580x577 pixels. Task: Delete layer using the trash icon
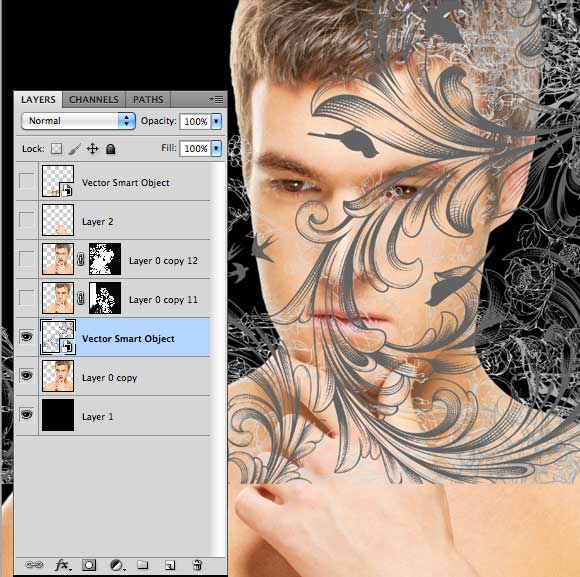tap(197, 565)
